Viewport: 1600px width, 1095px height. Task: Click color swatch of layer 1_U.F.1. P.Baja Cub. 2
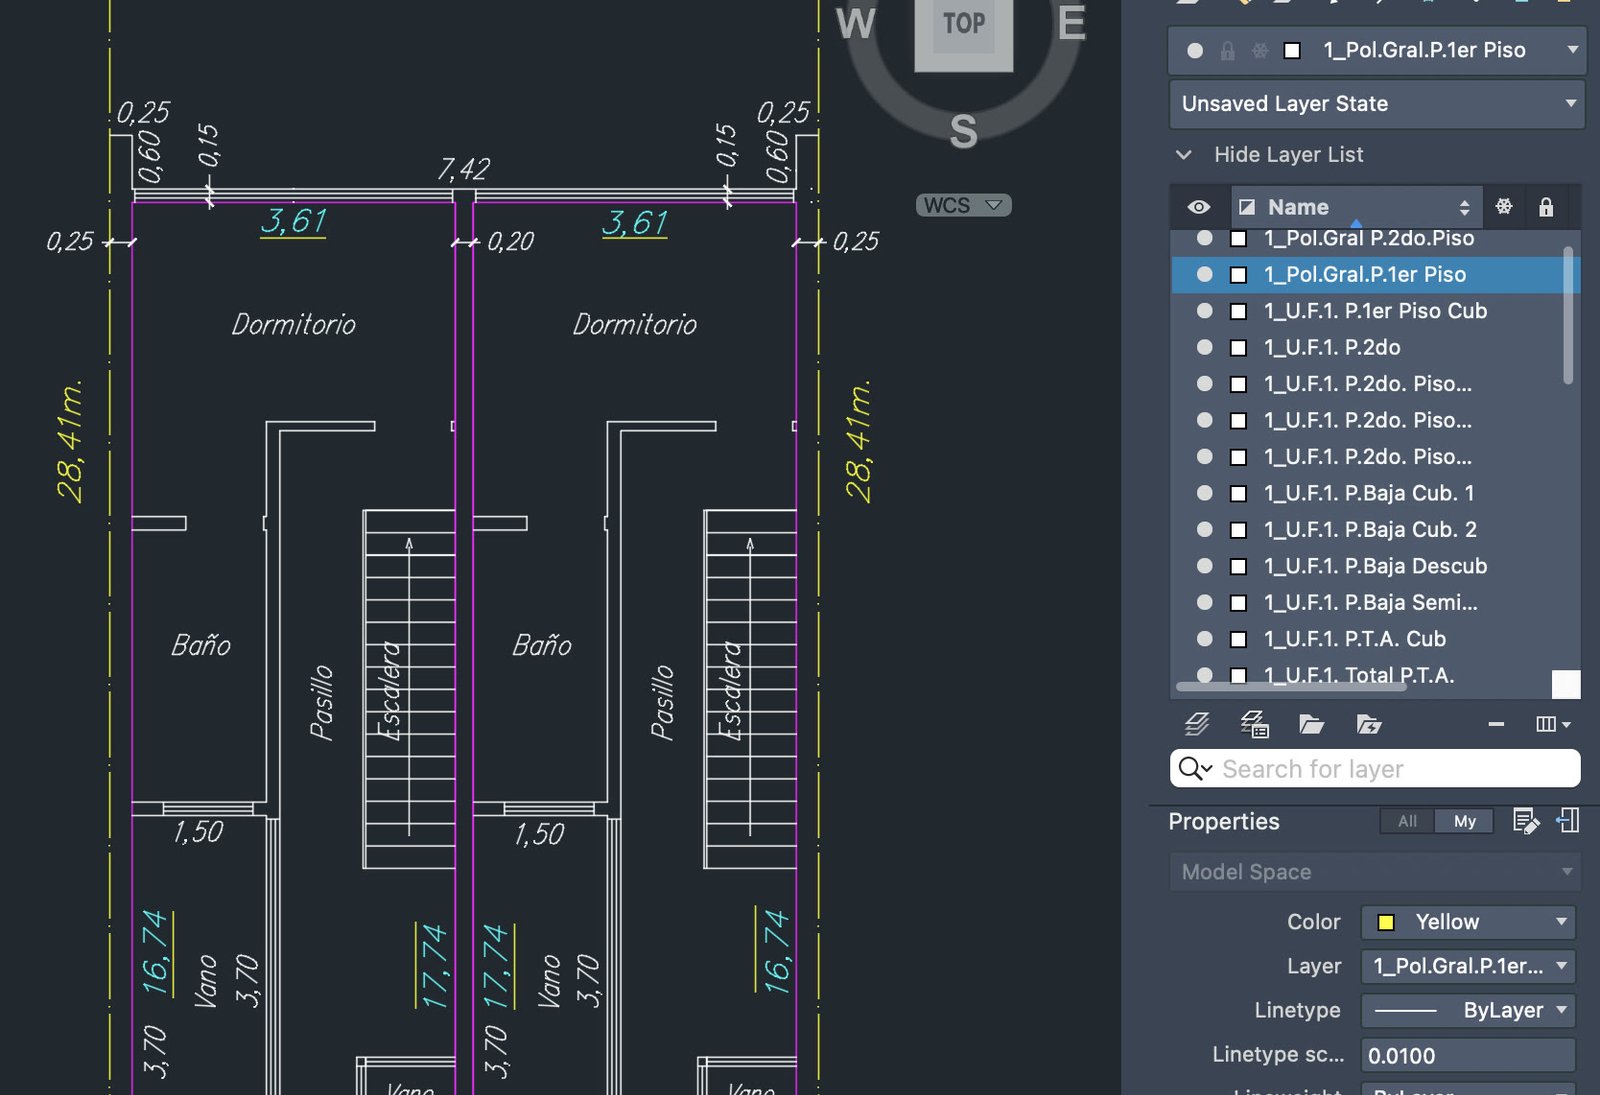(x=1238, y=530)
